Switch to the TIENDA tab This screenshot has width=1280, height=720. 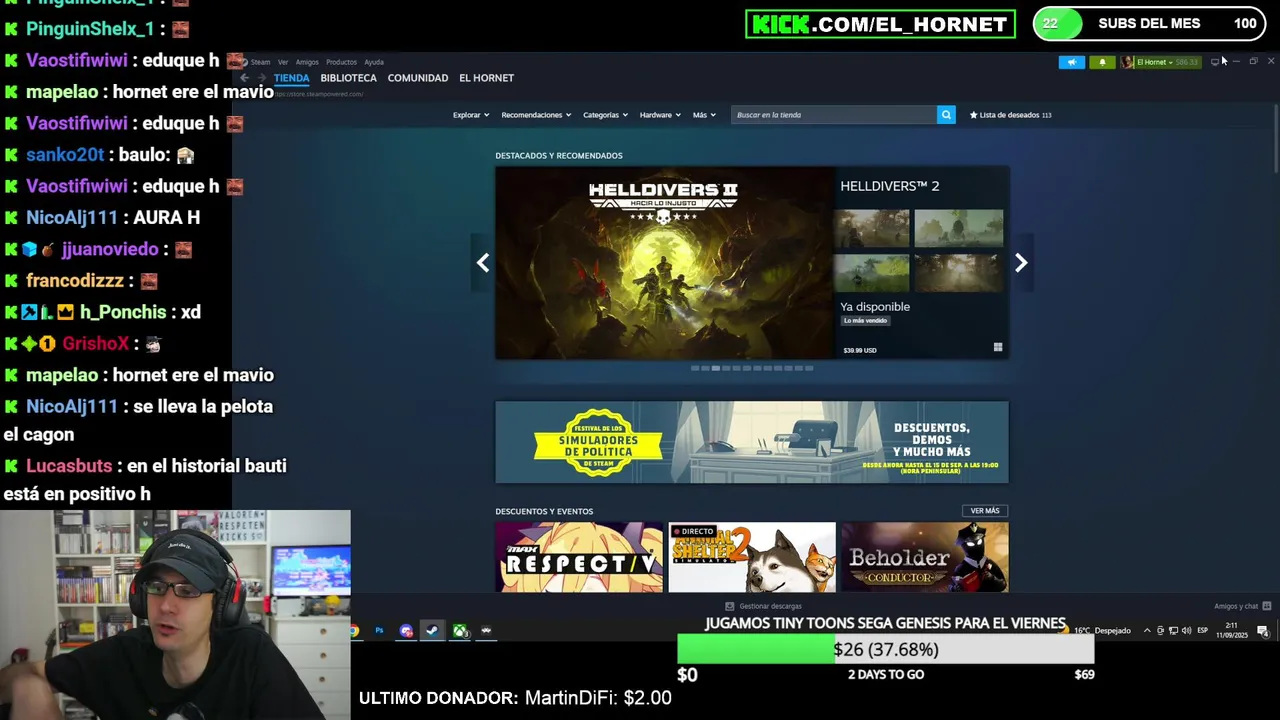click(292, 78)
